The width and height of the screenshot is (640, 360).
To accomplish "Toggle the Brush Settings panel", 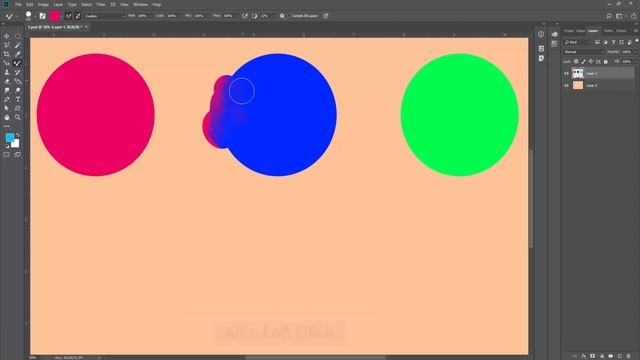I will coord(42,16).
